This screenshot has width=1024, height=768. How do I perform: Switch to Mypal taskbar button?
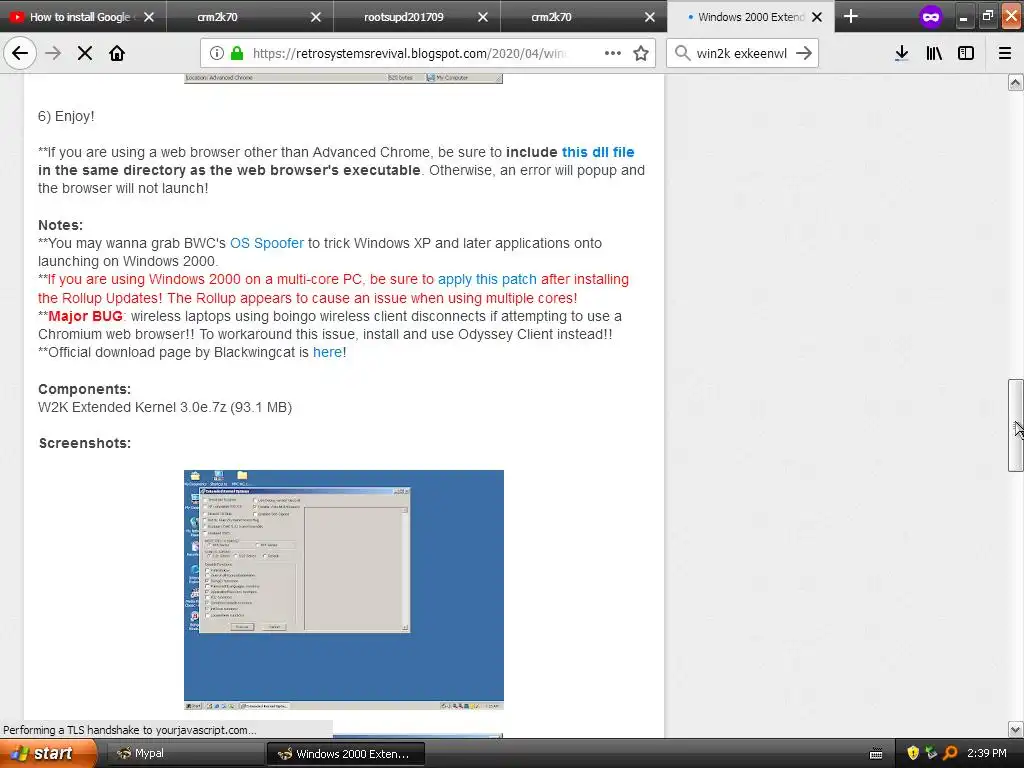185,754
